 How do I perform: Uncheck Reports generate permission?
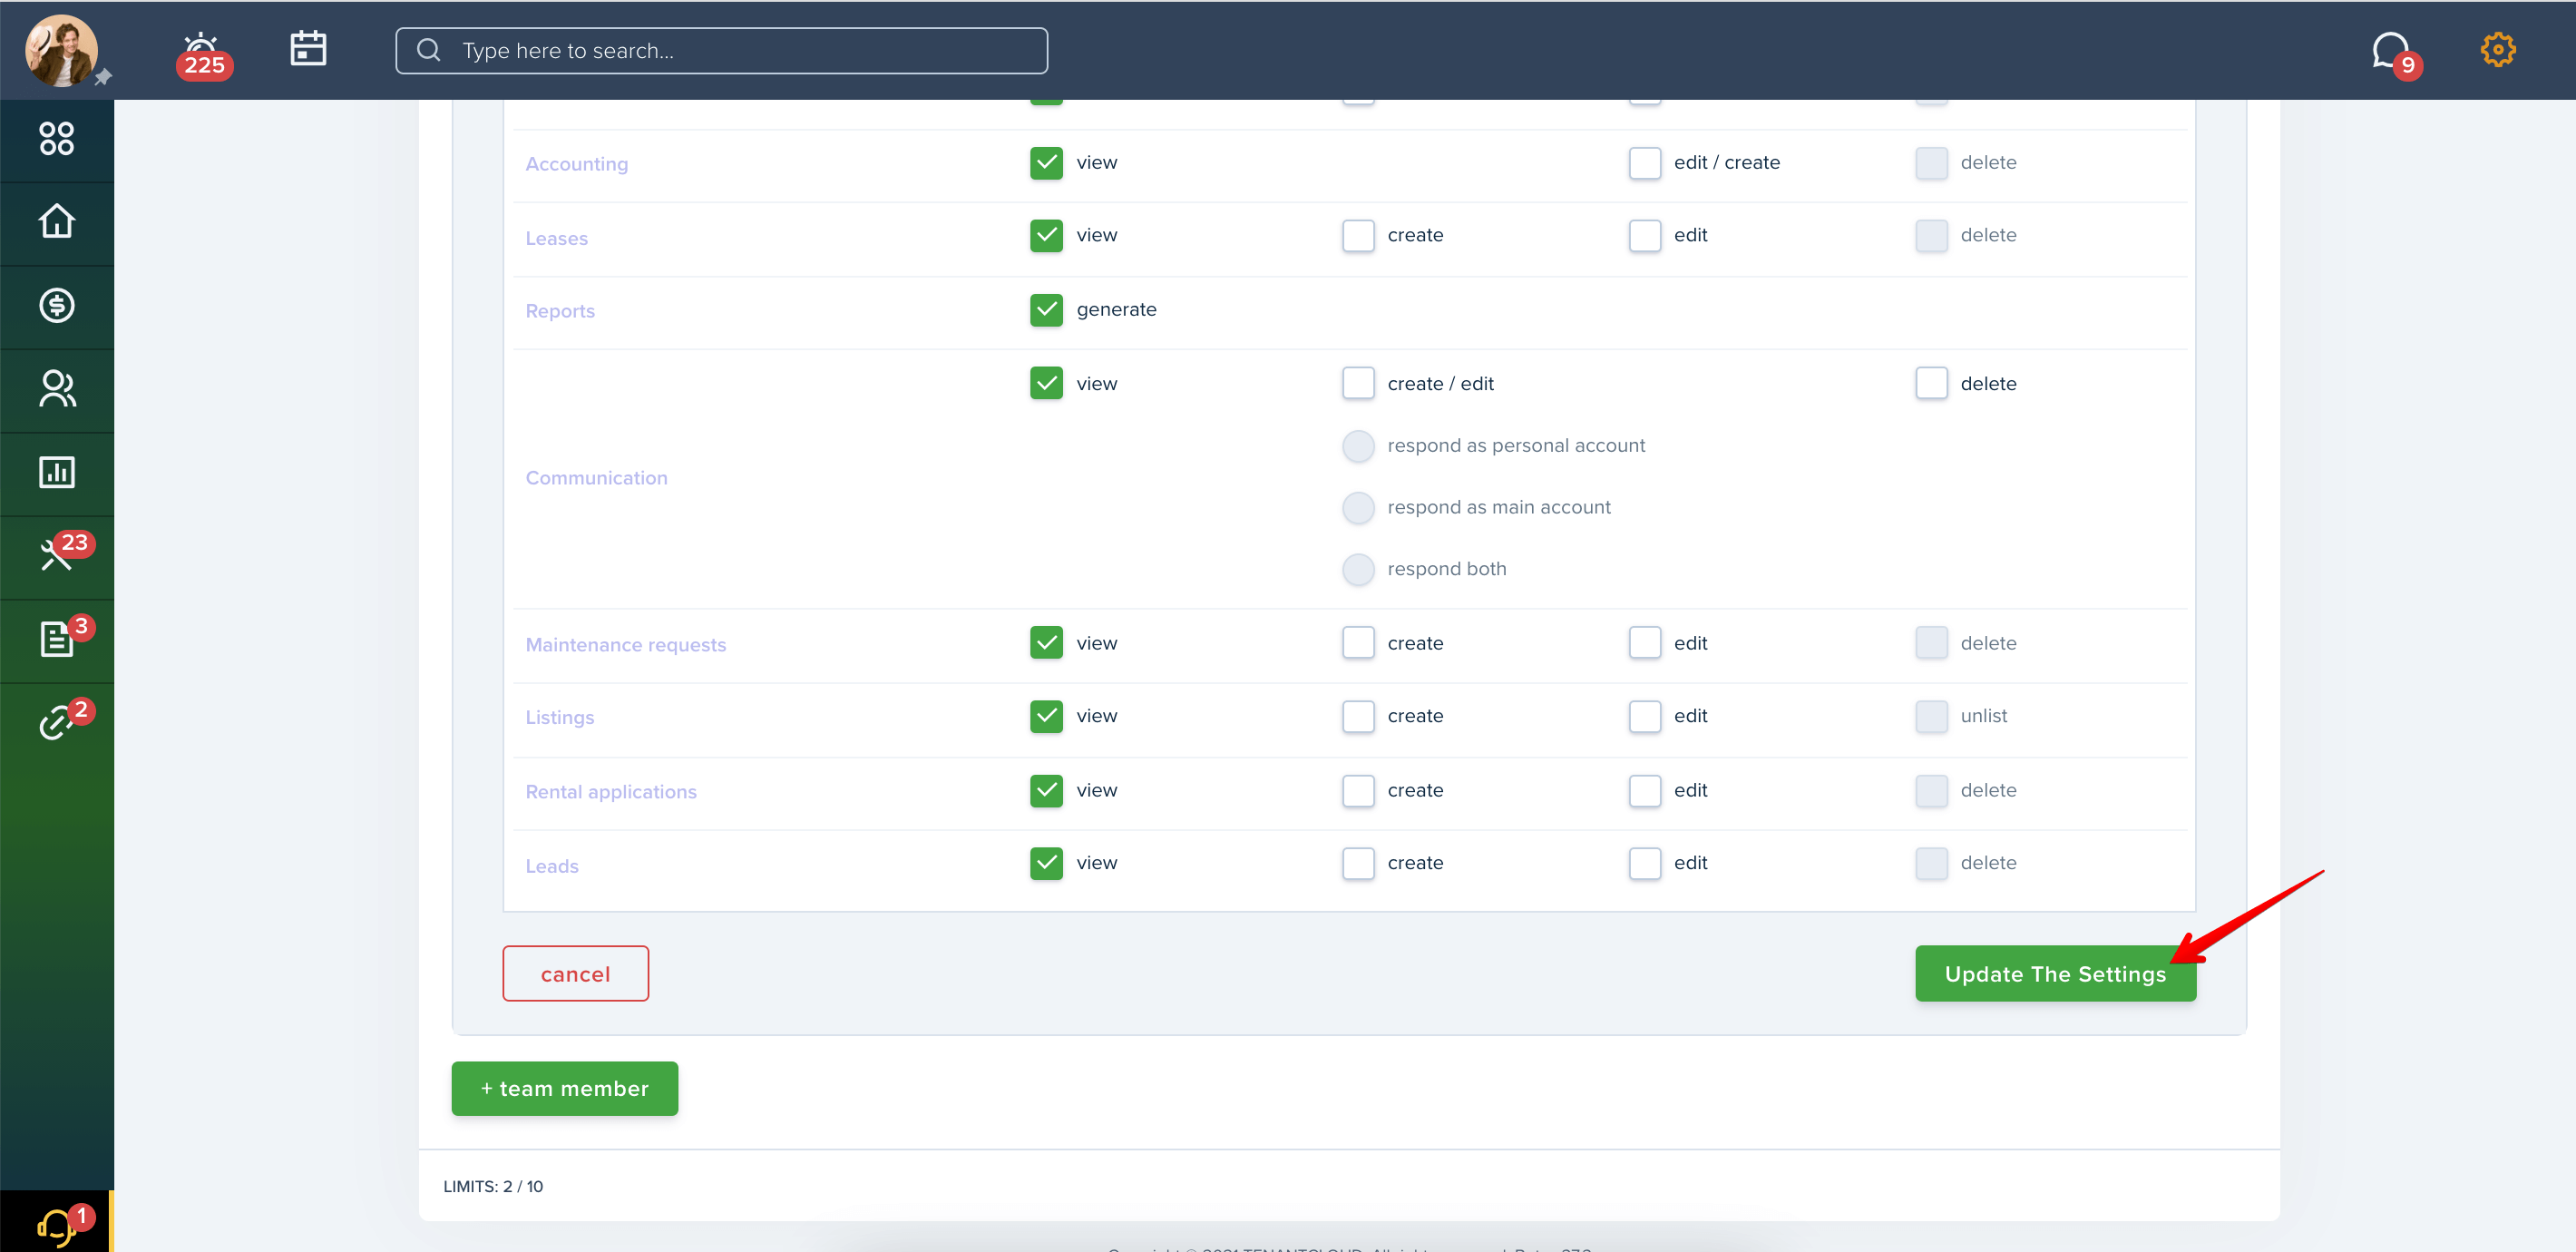[x=1046, y=309]
